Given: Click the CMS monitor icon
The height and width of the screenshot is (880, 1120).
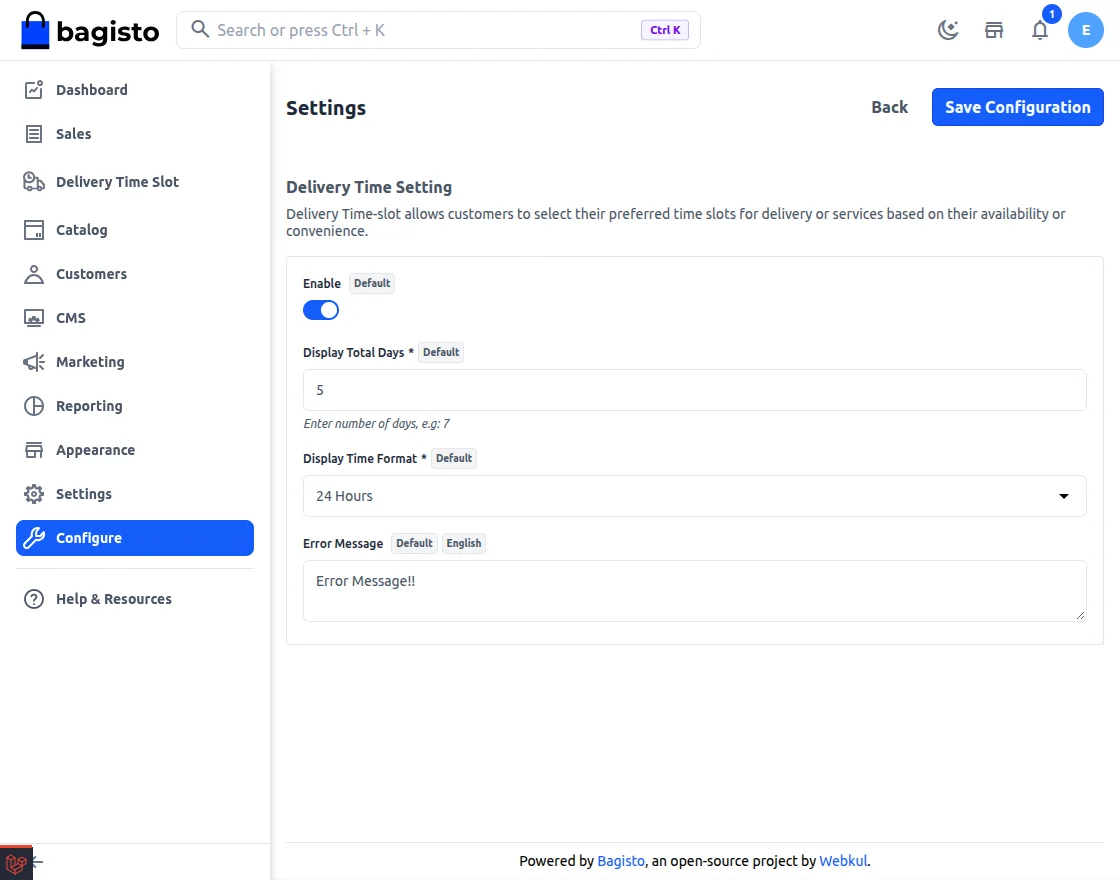Looking at the screenshot, I should click(34, 318).
